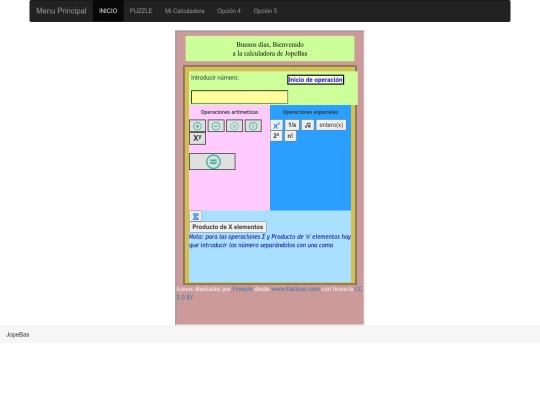Open the PUZZLE menu item
The height and width of the screenshot is (405, 540).
141,11
